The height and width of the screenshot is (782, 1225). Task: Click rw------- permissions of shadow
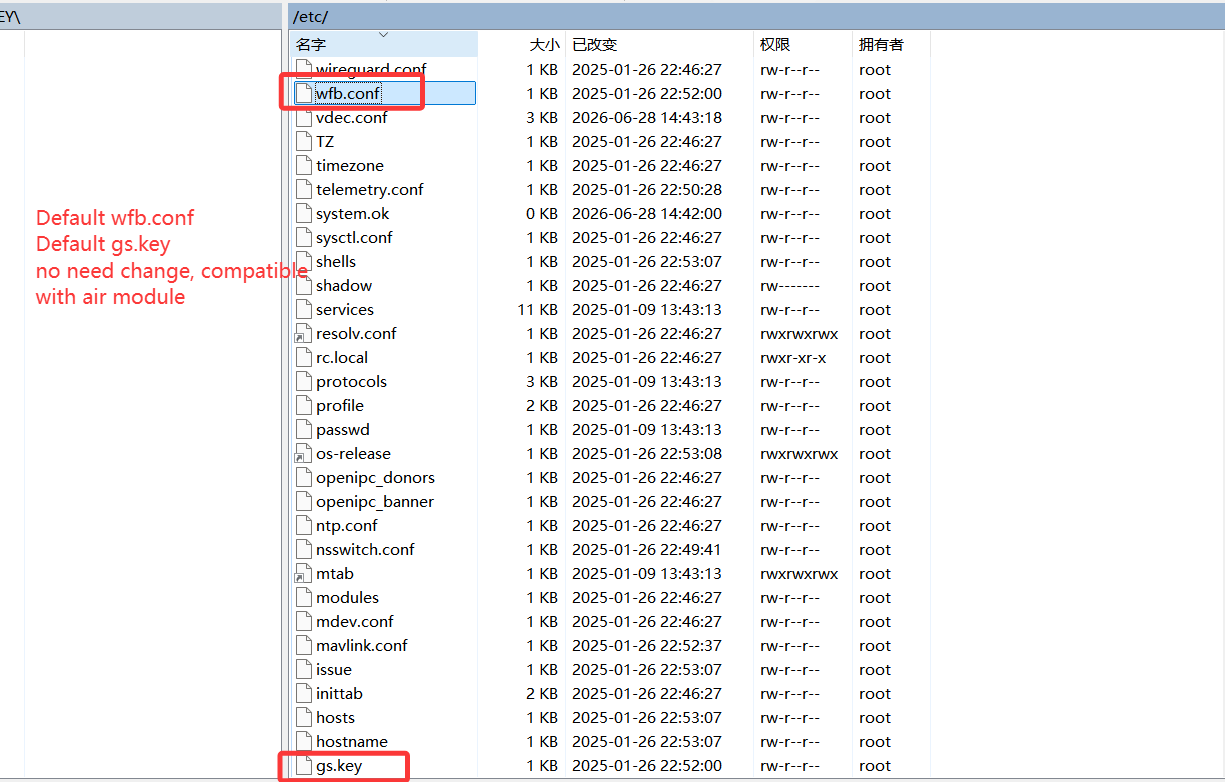click(790, 285)
